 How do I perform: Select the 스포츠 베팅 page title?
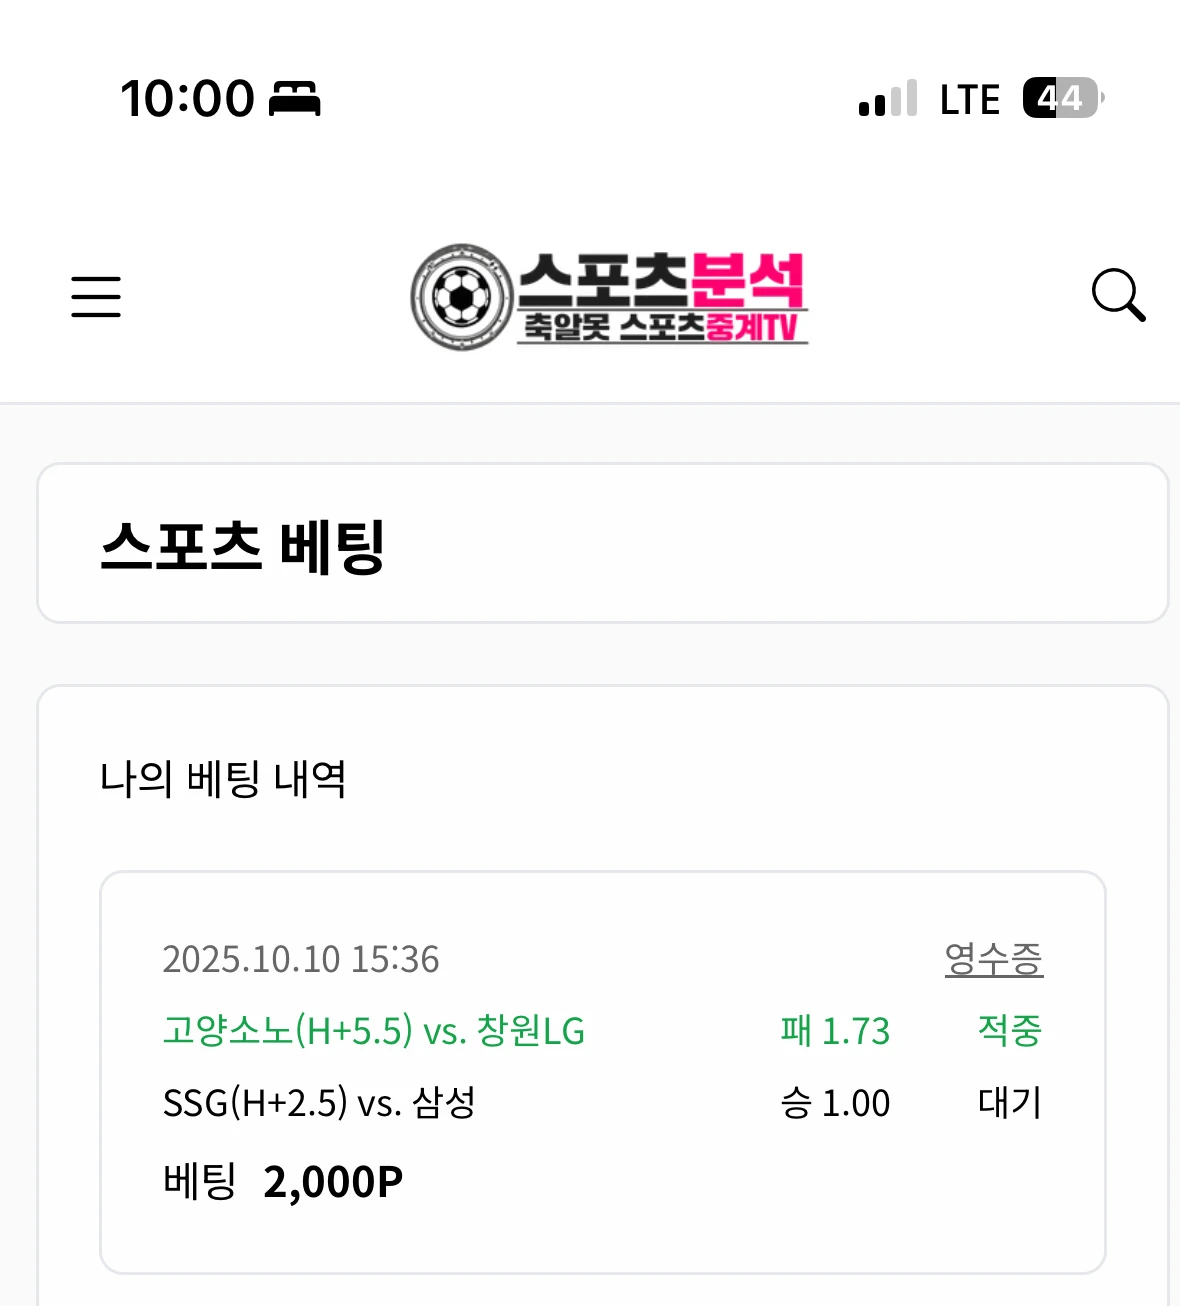pyautogui.click(x=243, y=546)
